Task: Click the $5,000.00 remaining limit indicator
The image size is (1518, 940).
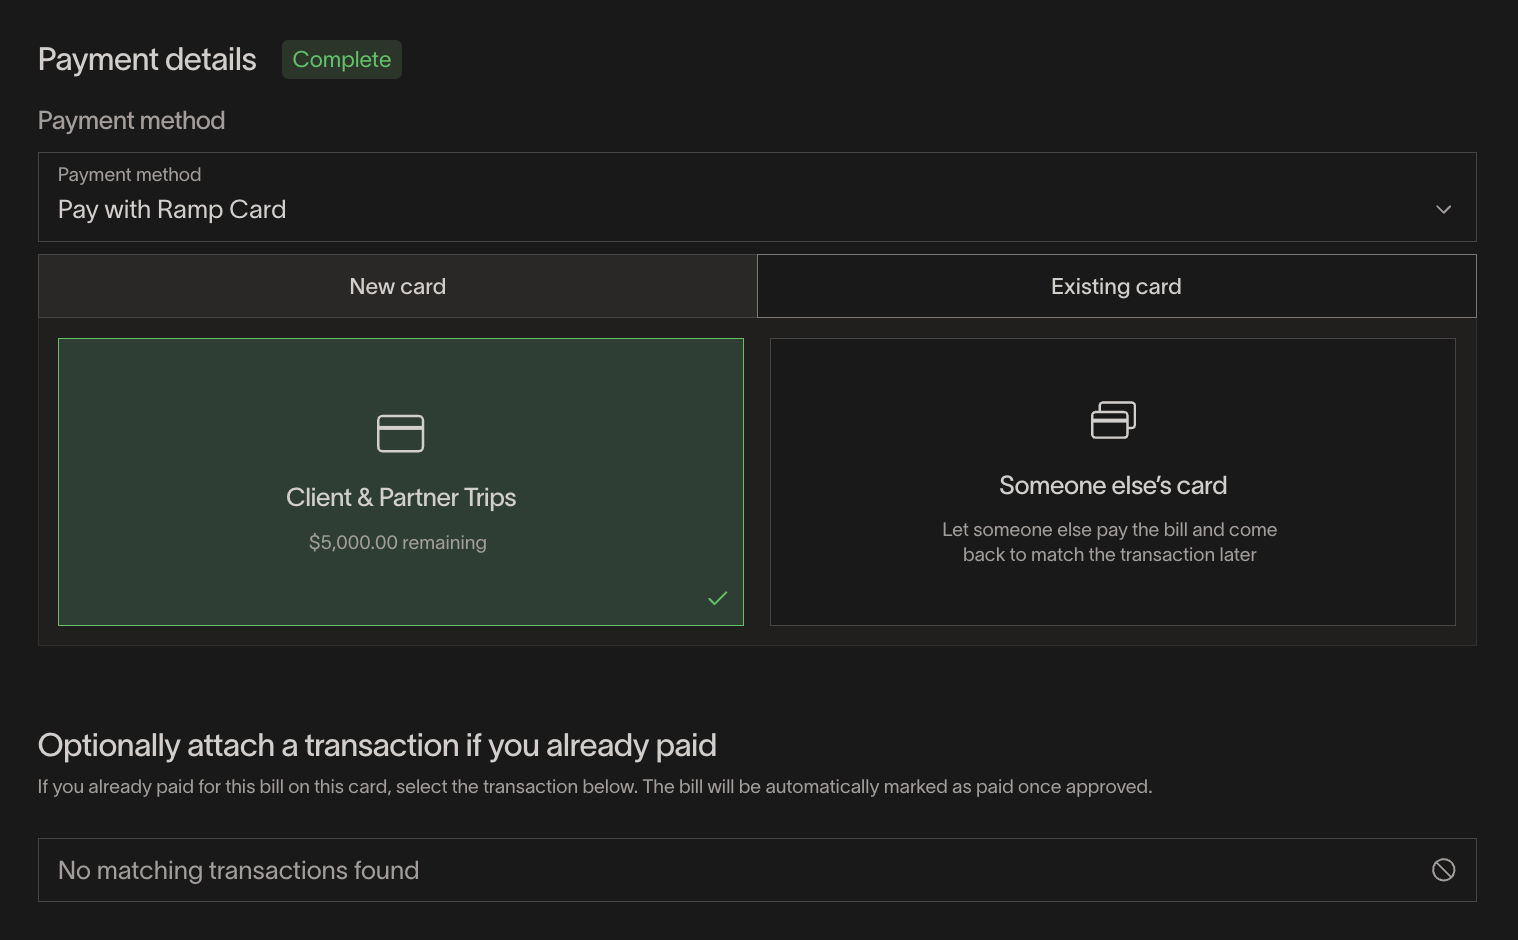Action: pos(397,542)
